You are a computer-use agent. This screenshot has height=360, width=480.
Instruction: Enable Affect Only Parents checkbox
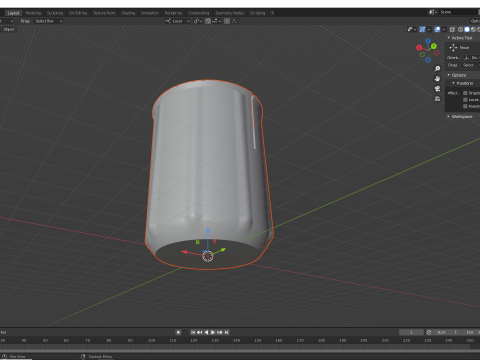tap(465, 106)
